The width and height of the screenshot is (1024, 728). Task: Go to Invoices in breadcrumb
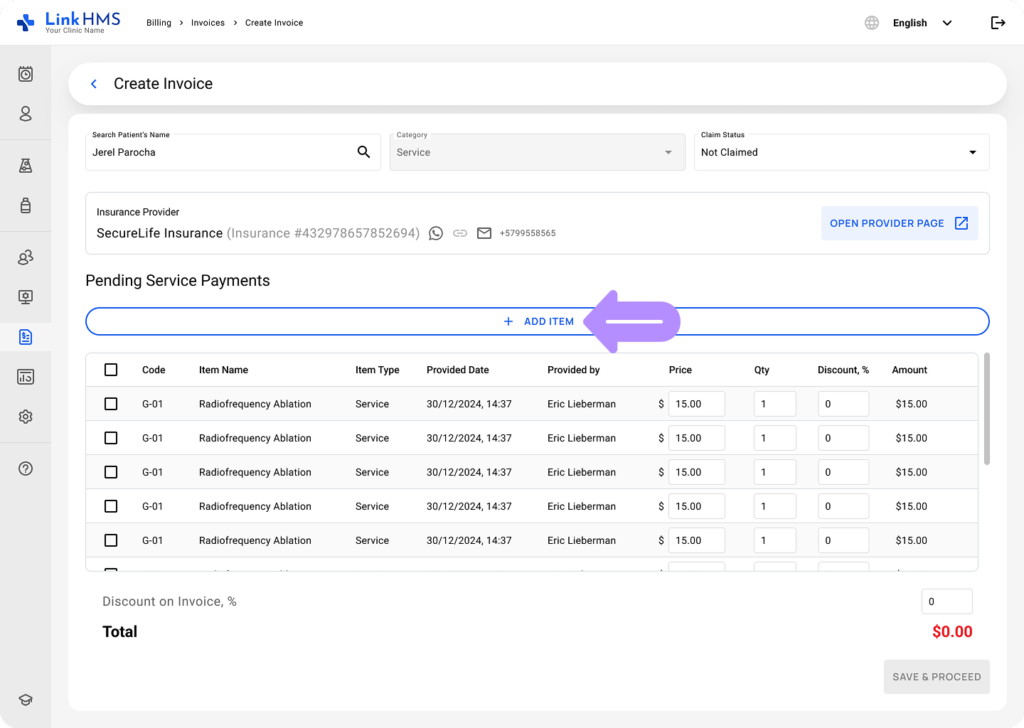[x=208, y=23]
